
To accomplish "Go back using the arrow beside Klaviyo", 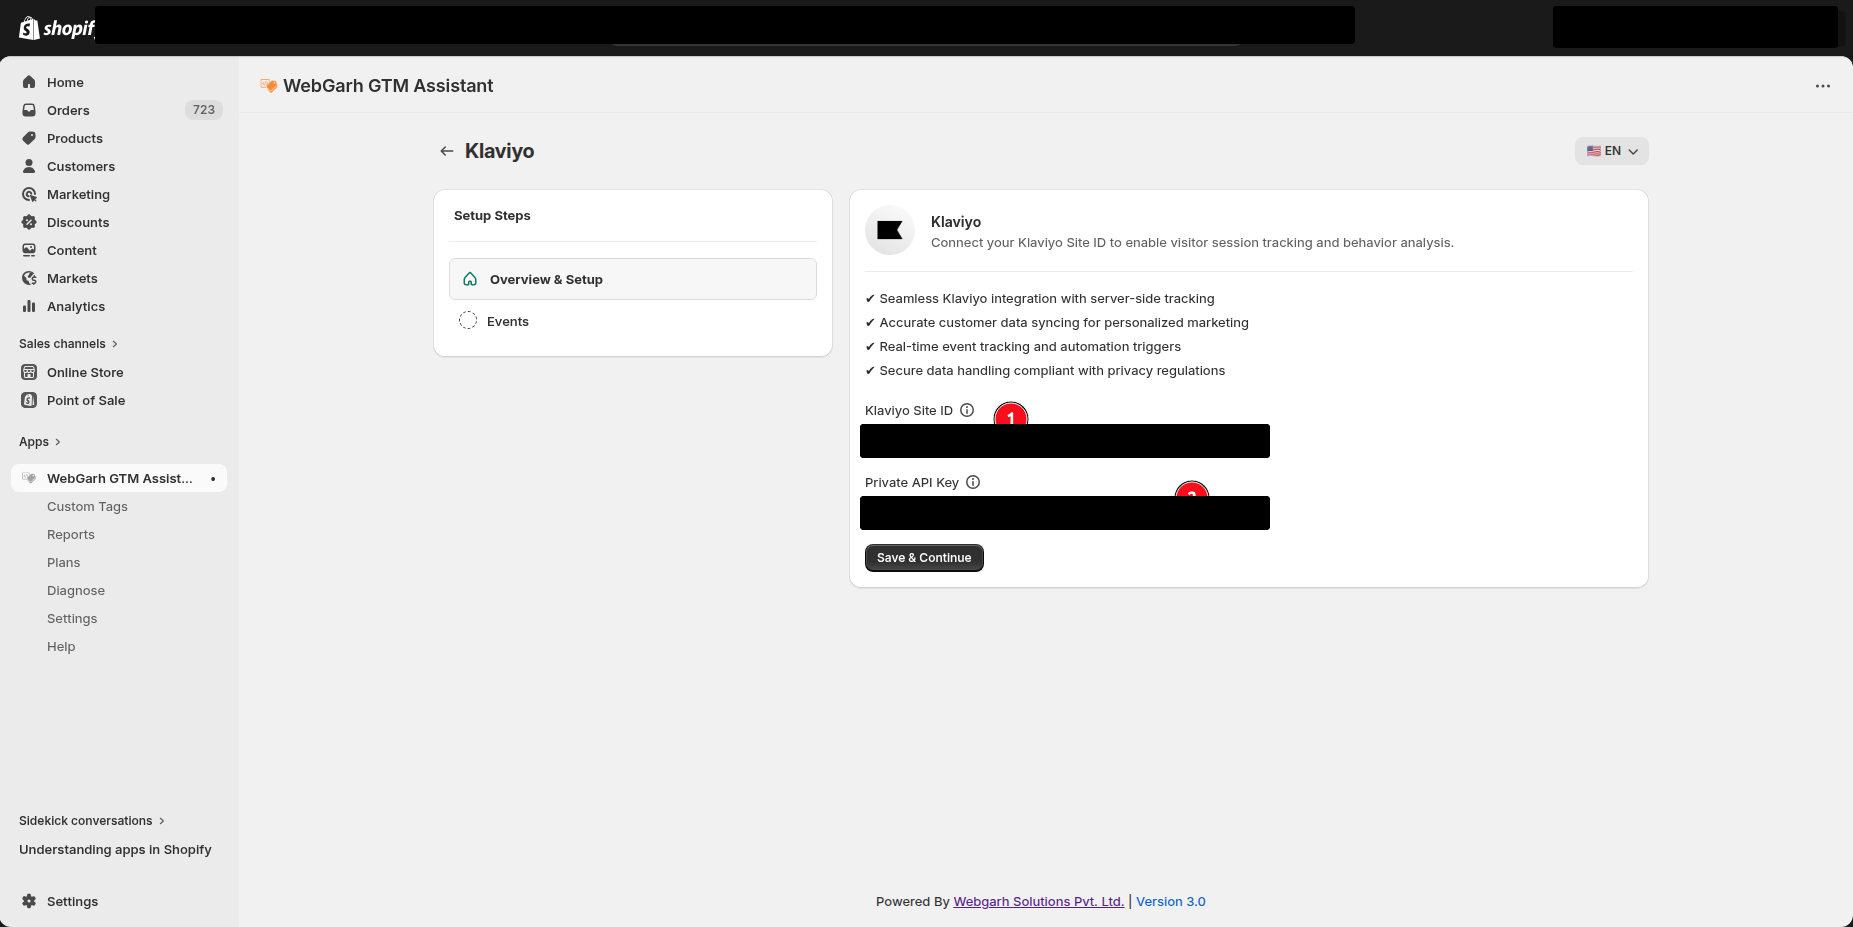I will coord(446,151).
